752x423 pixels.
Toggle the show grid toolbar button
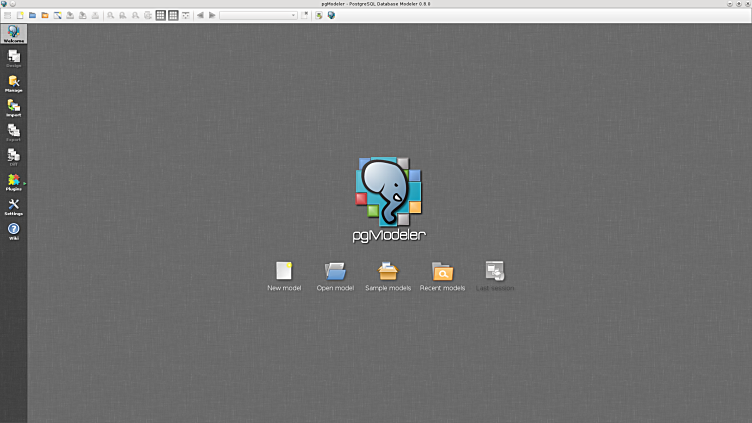click(161, 16)
